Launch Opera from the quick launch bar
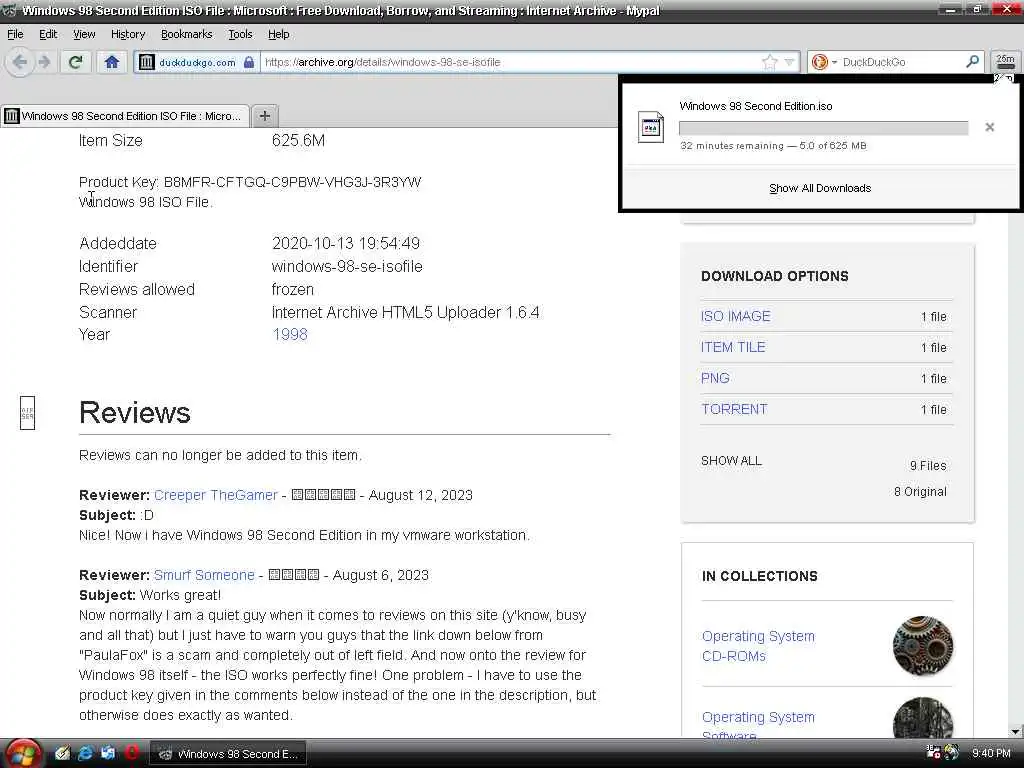1024x768 pixels. click(131, 753)
